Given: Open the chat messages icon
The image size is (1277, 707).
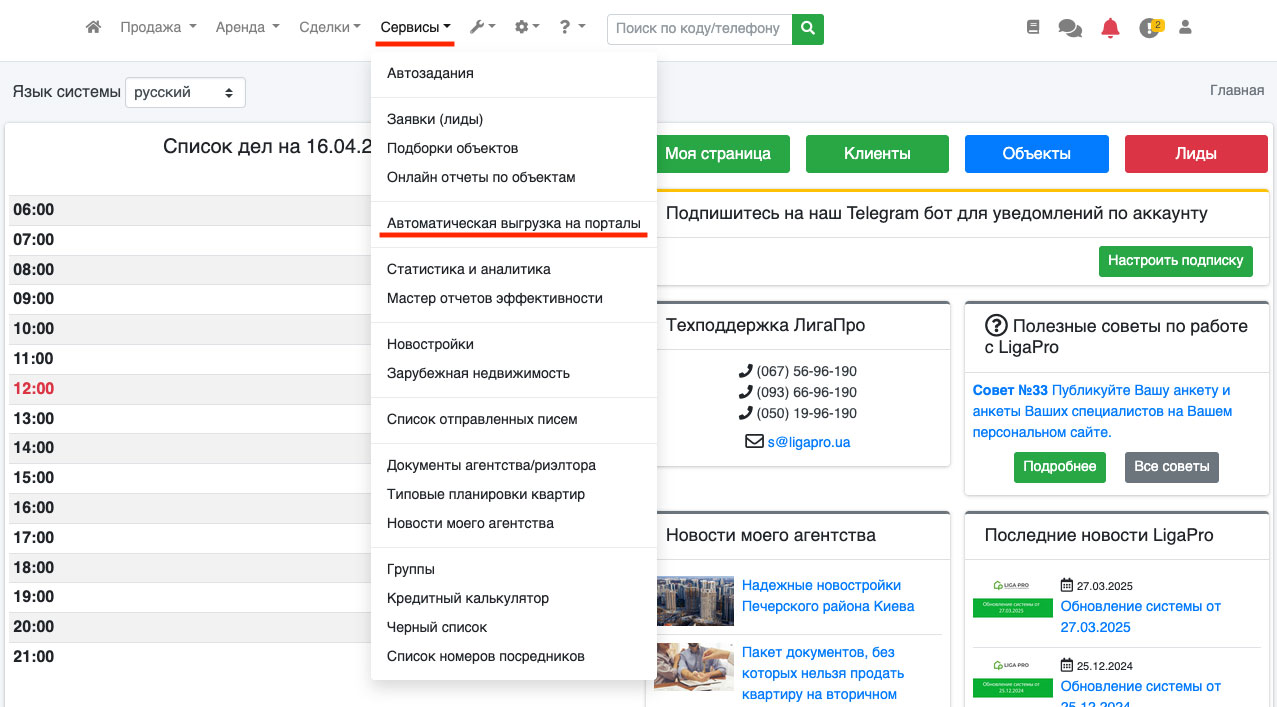Looking at the screenshot, I should pyautogui.click(x=1070, y=29).
